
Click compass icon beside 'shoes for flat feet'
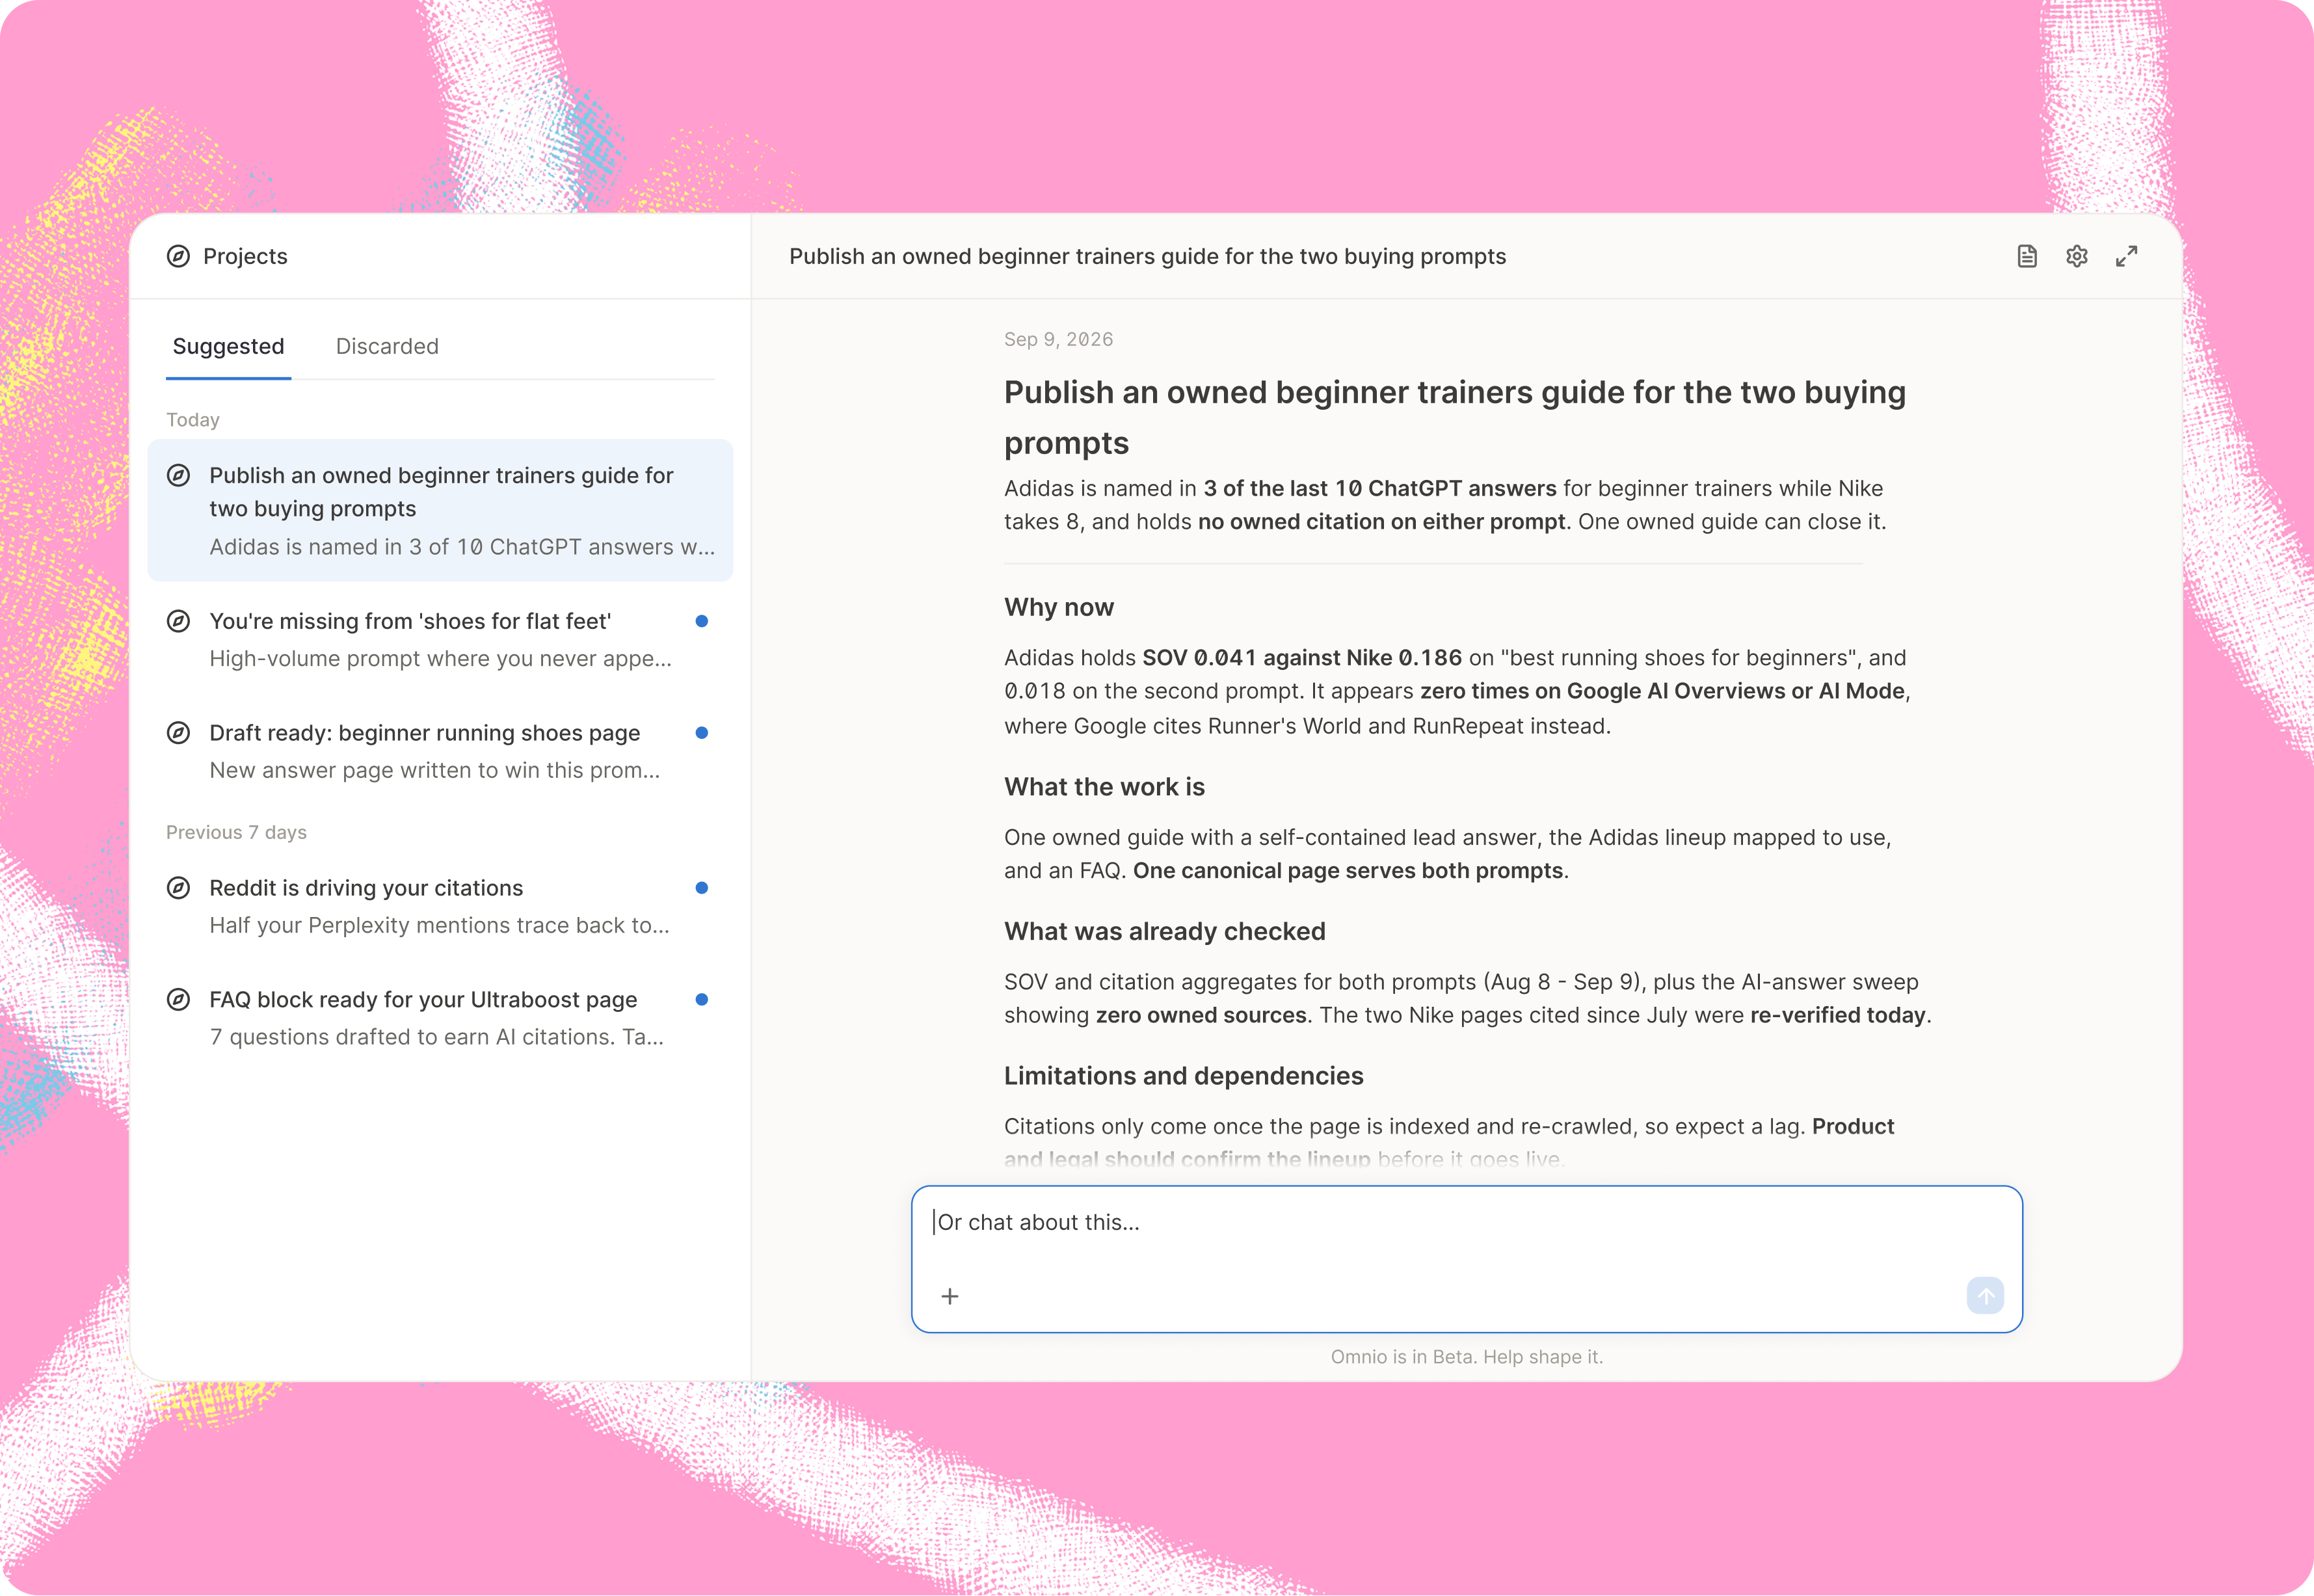coord(178,621)
